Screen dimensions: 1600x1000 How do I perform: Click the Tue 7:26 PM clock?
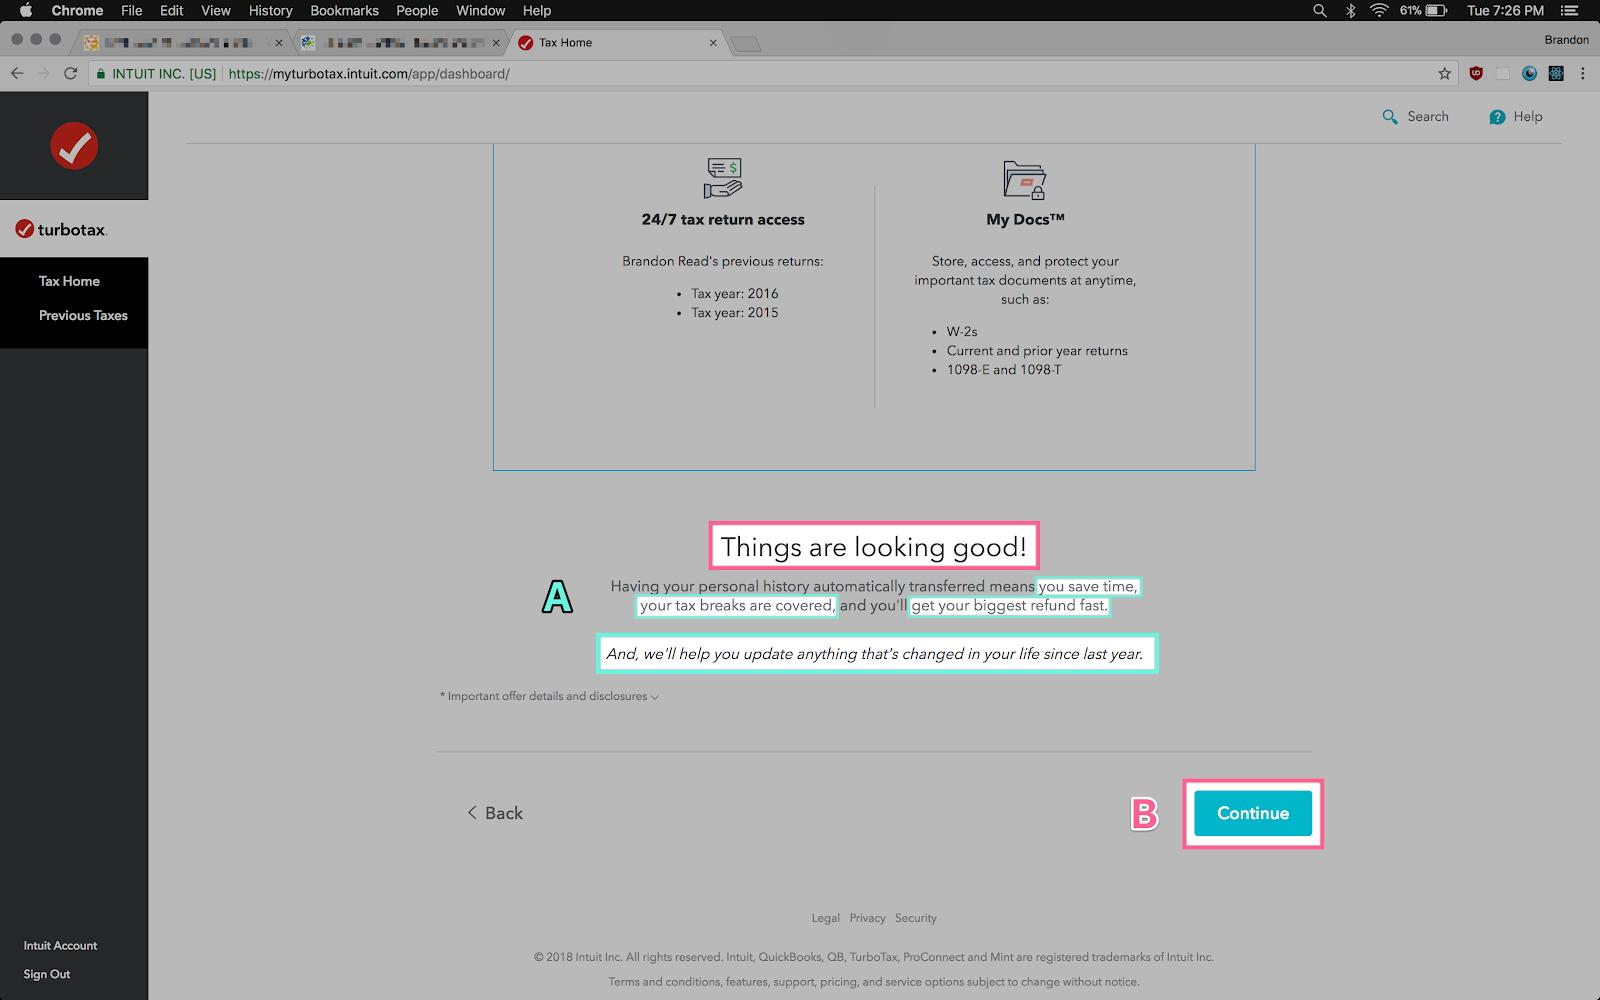tap(1505, 10)
